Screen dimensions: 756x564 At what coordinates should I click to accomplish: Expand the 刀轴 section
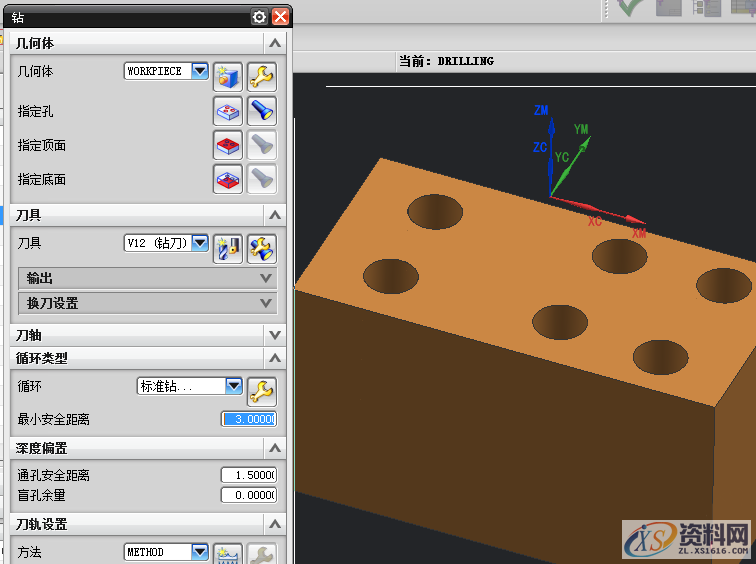coord(146,335)
